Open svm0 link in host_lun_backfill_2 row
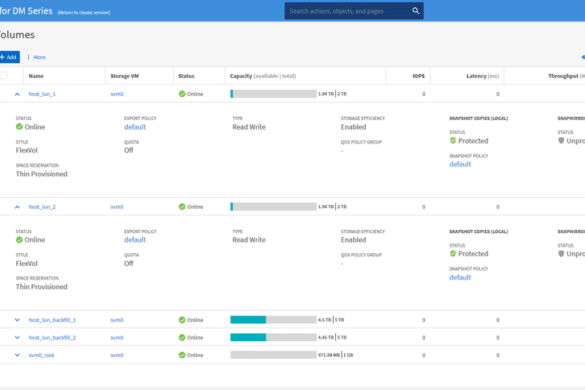 [x=117, y=337]
